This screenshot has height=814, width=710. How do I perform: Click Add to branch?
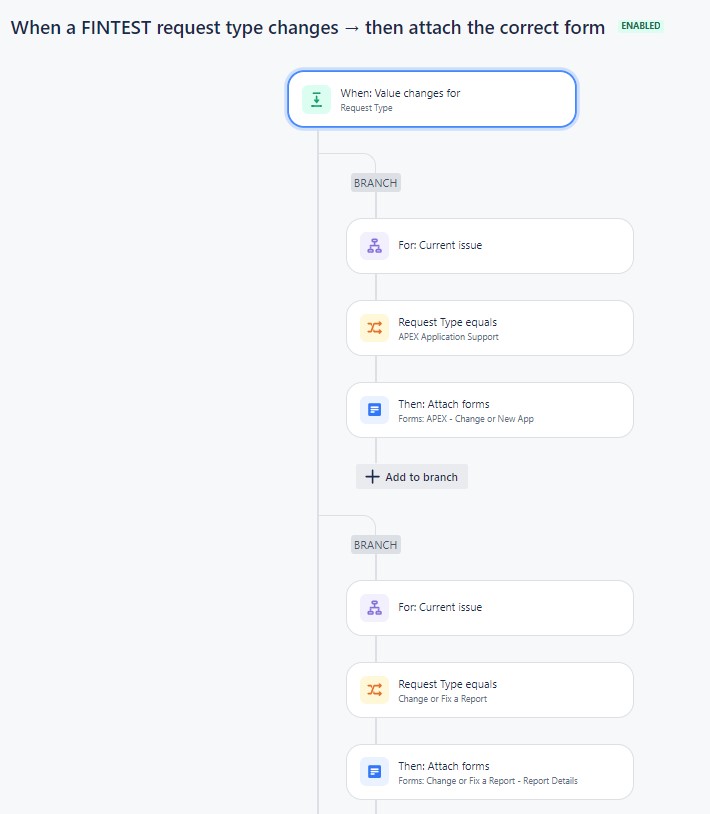(411, 477)
